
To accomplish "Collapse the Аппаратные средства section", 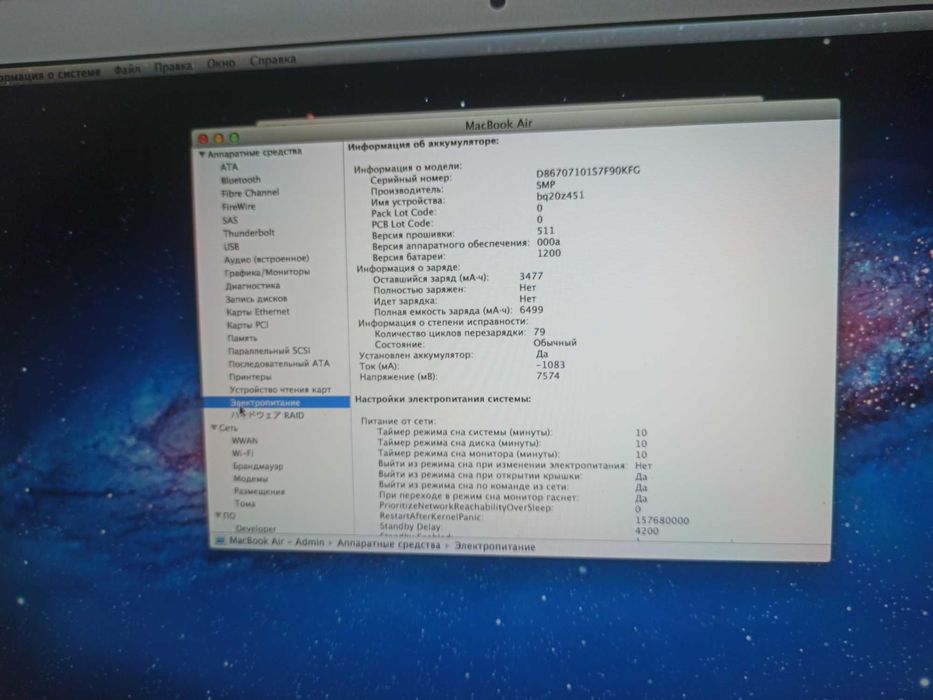I will (x=202, y=154).
